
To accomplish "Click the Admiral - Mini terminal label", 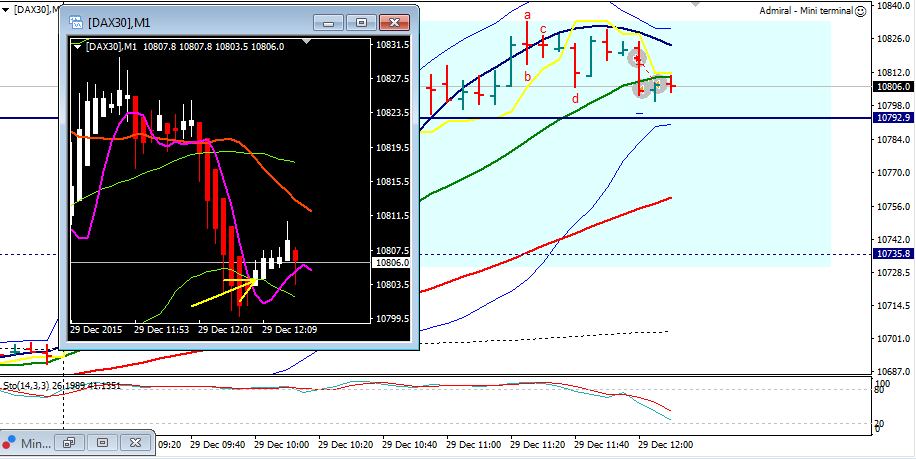I will pyautogui.click(x=806, y=11).
